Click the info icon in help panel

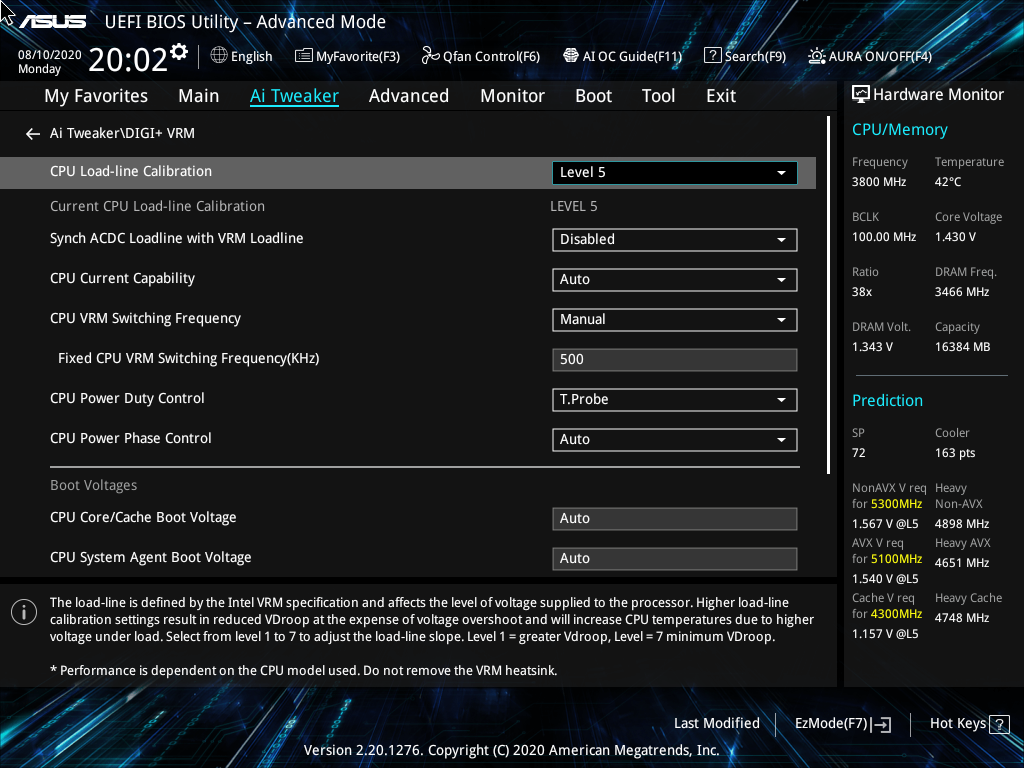point(24,612)
